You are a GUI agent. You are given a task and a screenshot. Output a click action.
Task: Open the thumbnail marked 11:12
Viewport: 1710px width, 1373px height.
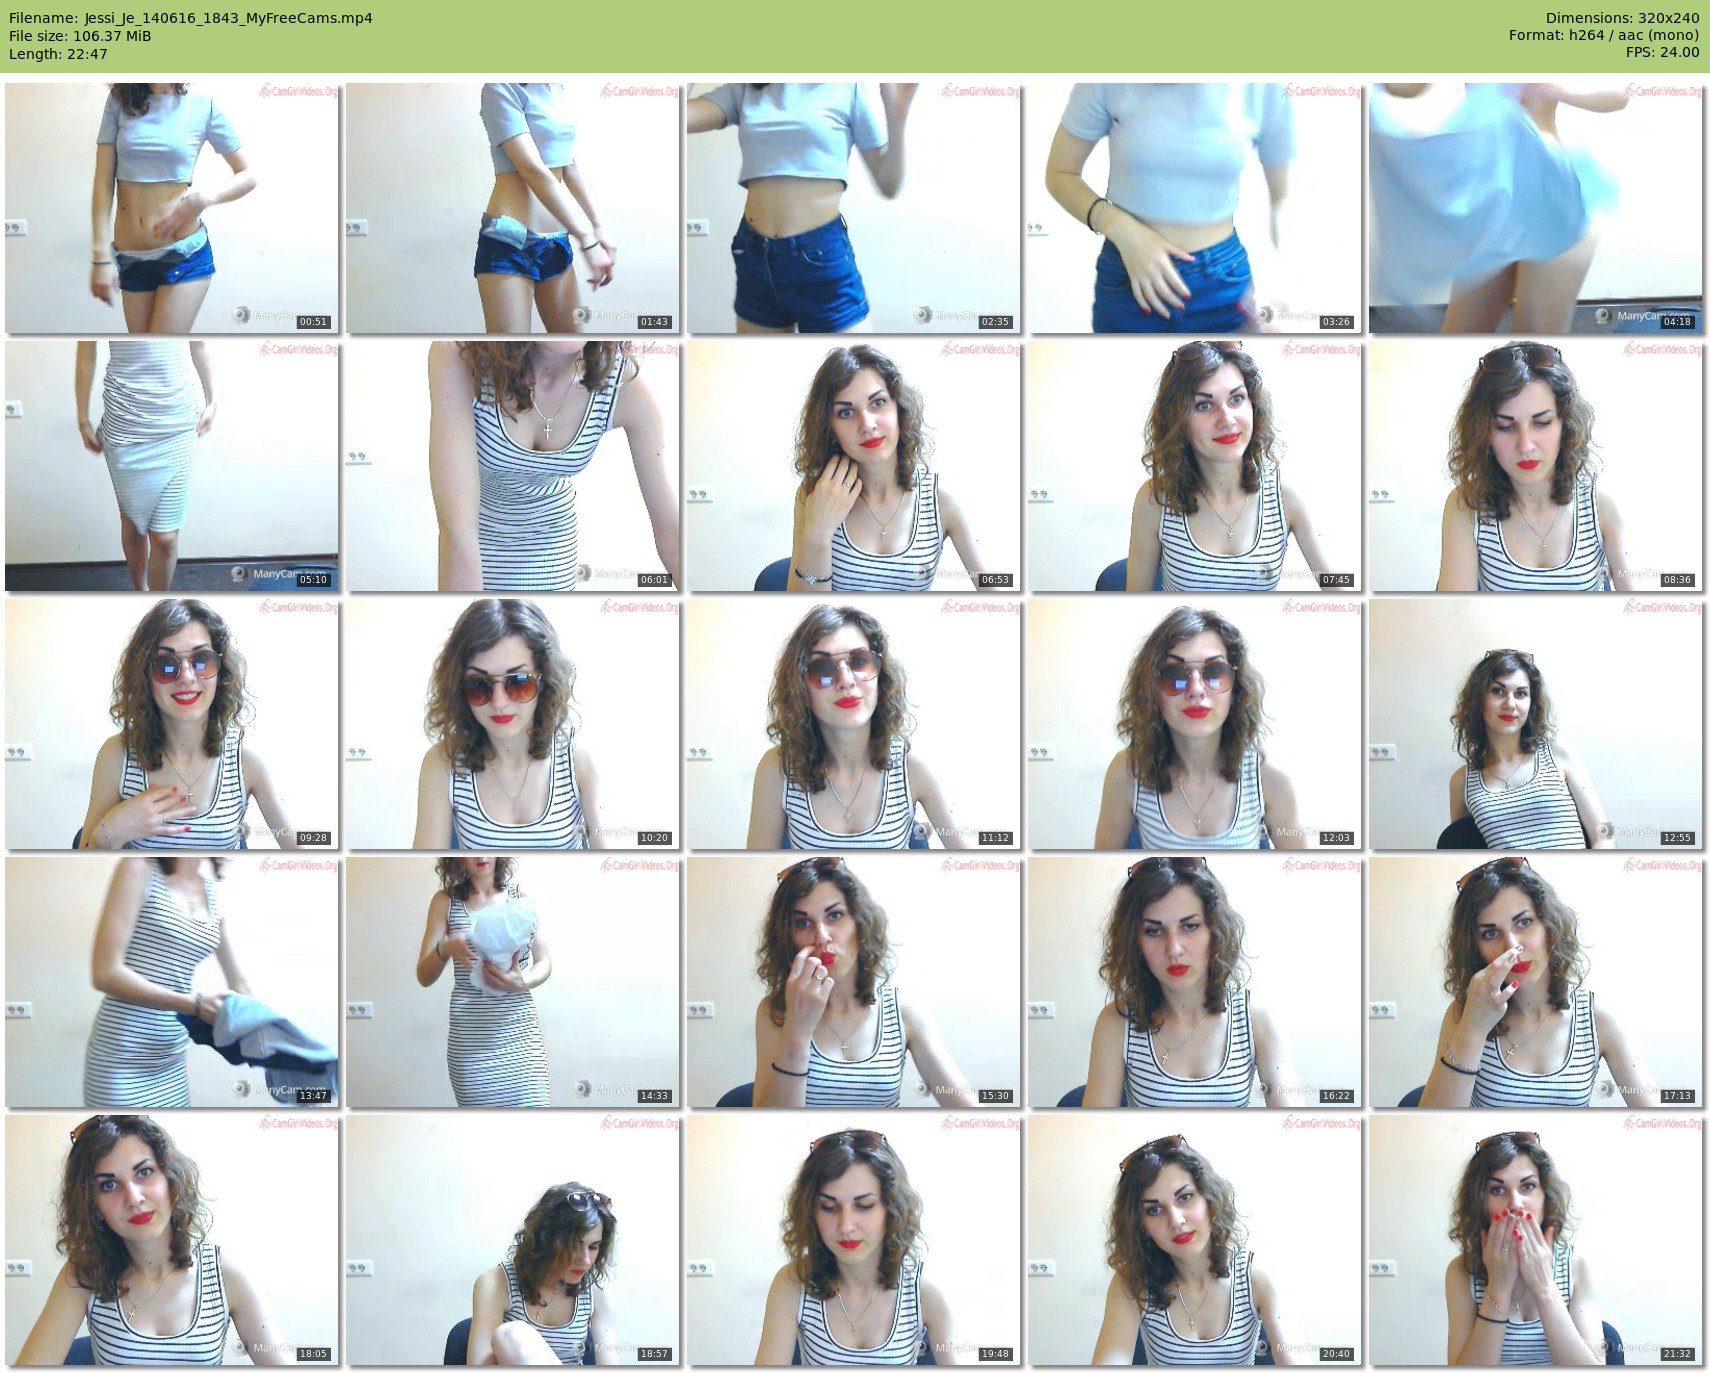coord(853,724)
